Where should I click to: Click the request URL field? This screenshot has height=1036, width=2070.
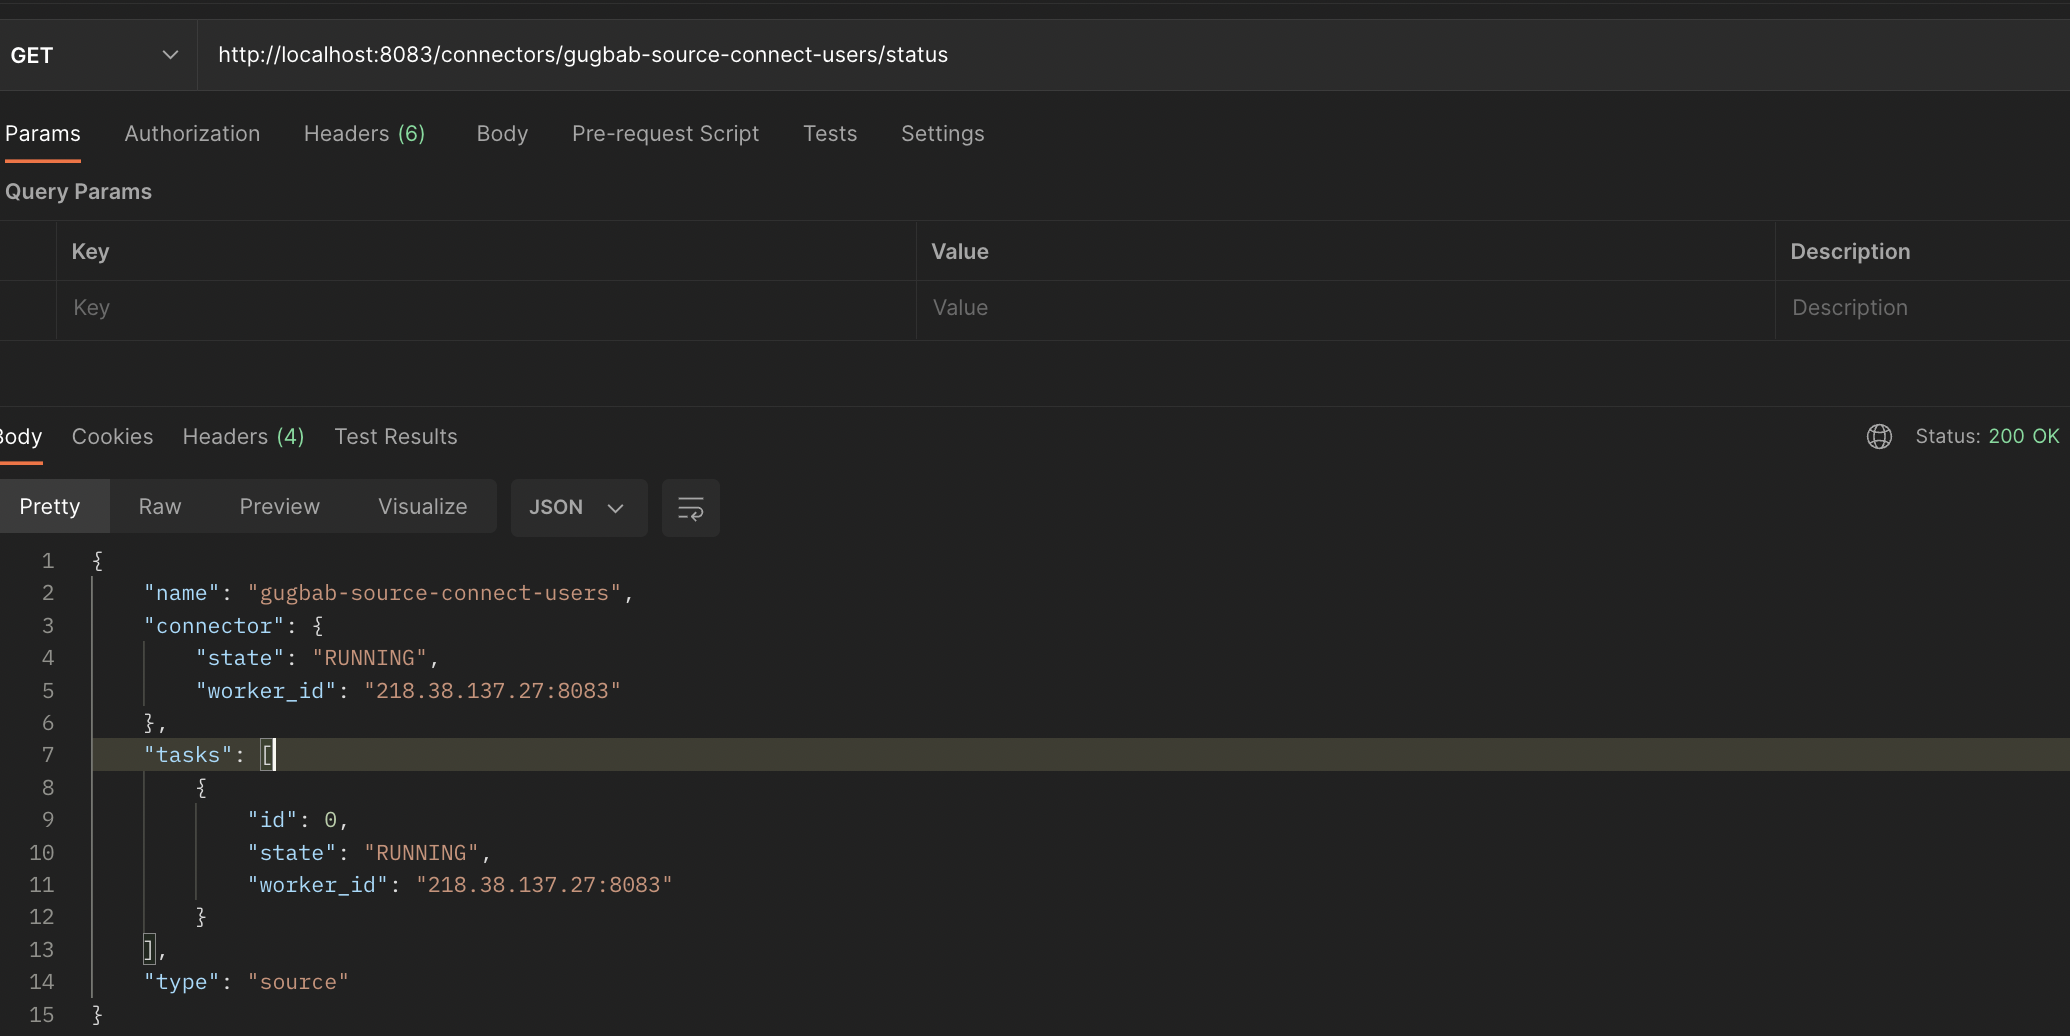(1134, 55)
